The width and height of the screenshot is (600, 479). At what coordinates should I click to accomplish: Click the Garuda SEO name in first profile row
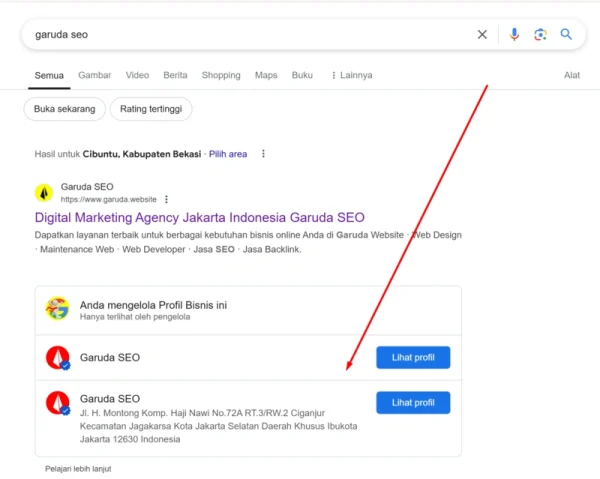click(110, 357)
